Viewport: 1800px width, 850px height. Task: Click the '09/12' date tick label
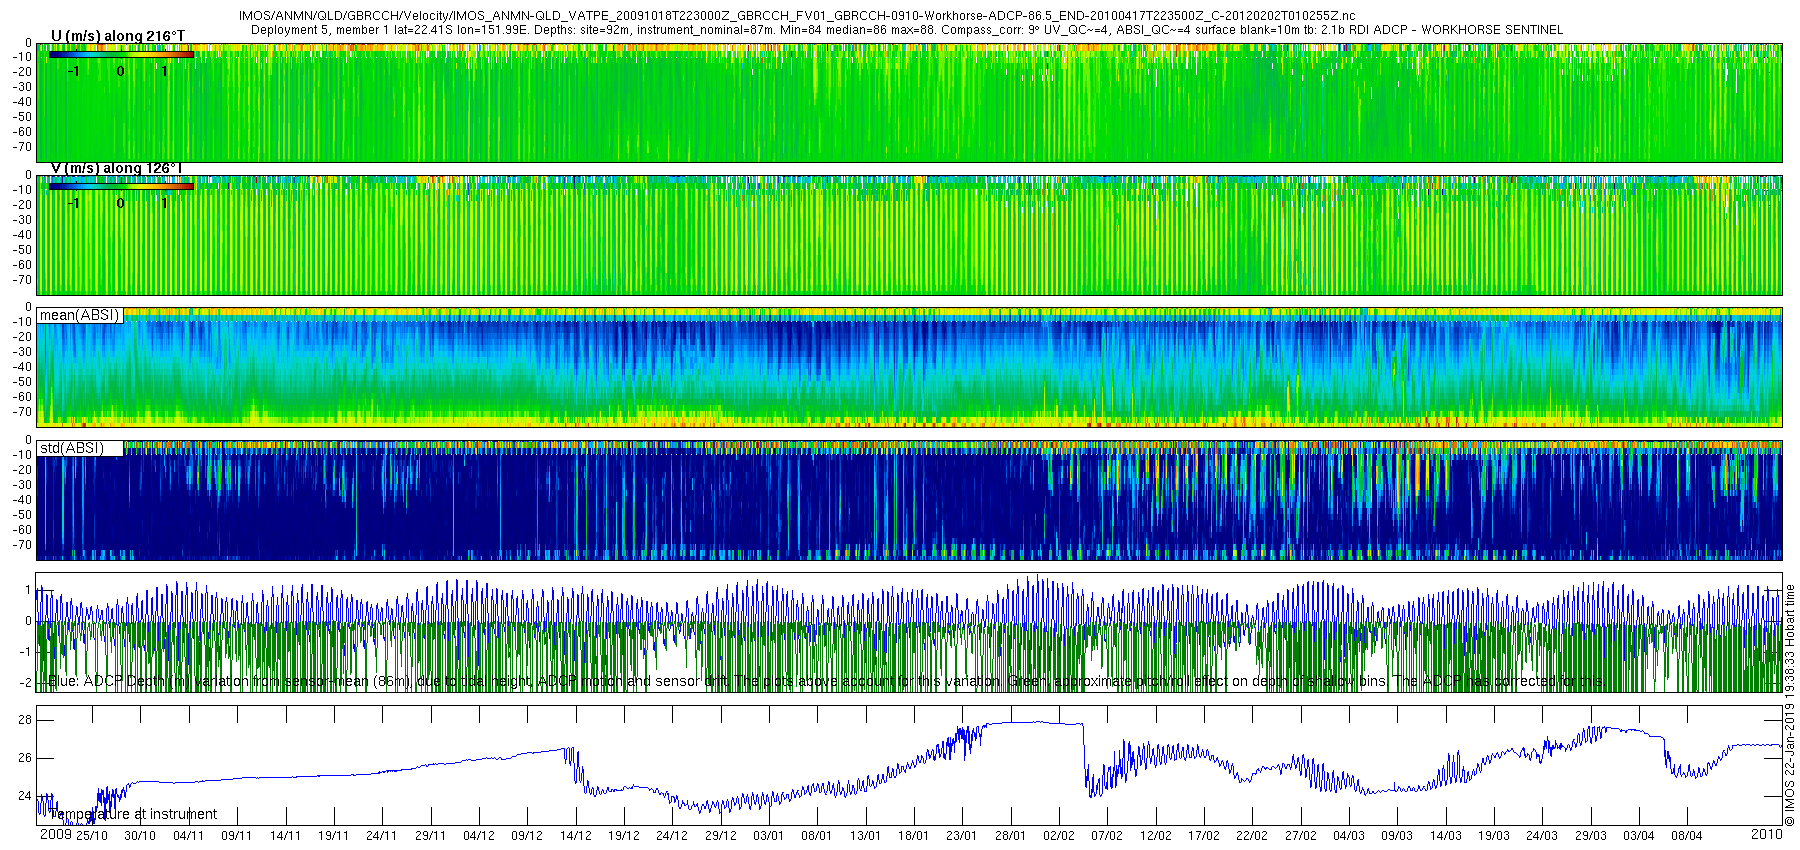tap(527, 836)
